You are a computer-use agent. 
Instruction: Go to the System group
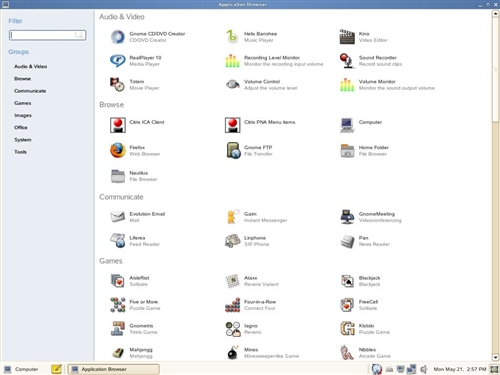pos(23,140)
